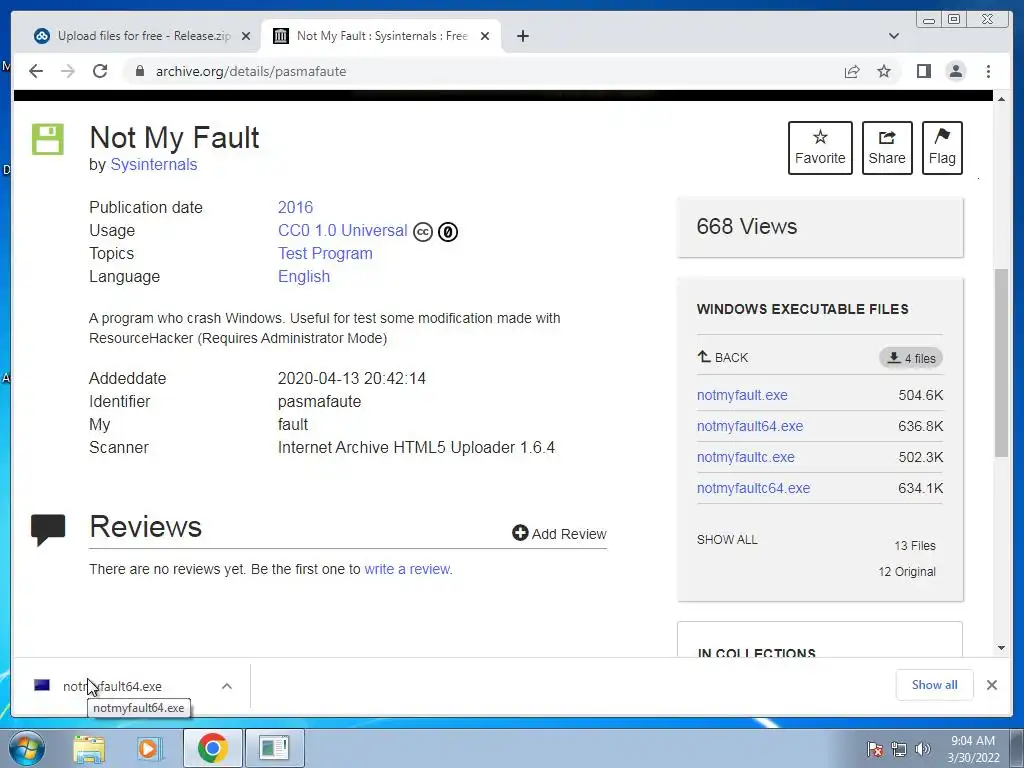Click the network tray icon

899,749
